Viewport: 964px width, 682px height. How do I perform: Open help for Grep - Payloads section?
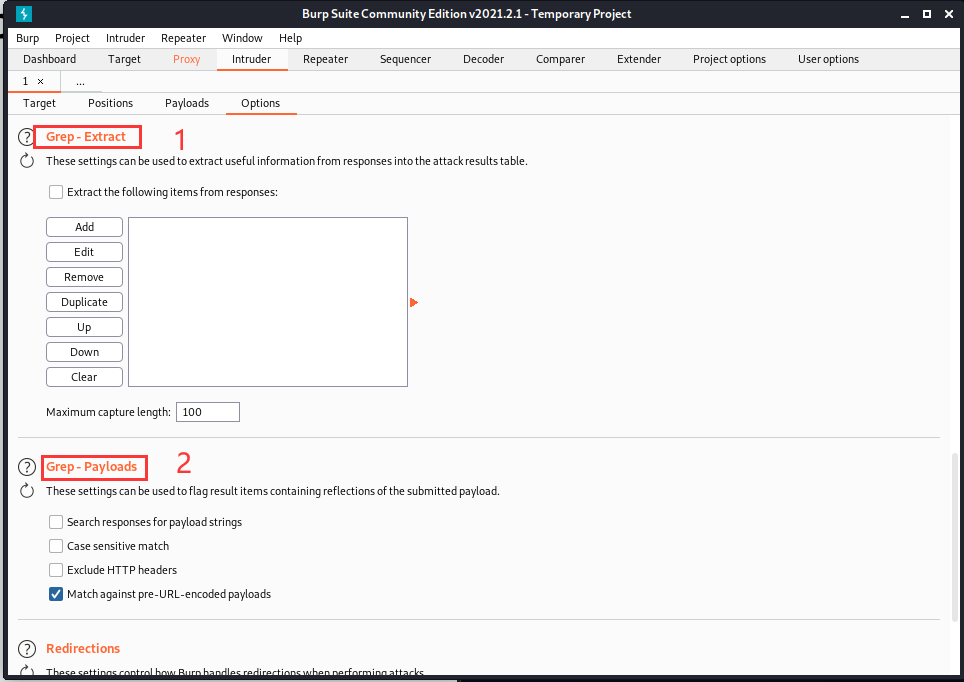click(x=26, y=467)
